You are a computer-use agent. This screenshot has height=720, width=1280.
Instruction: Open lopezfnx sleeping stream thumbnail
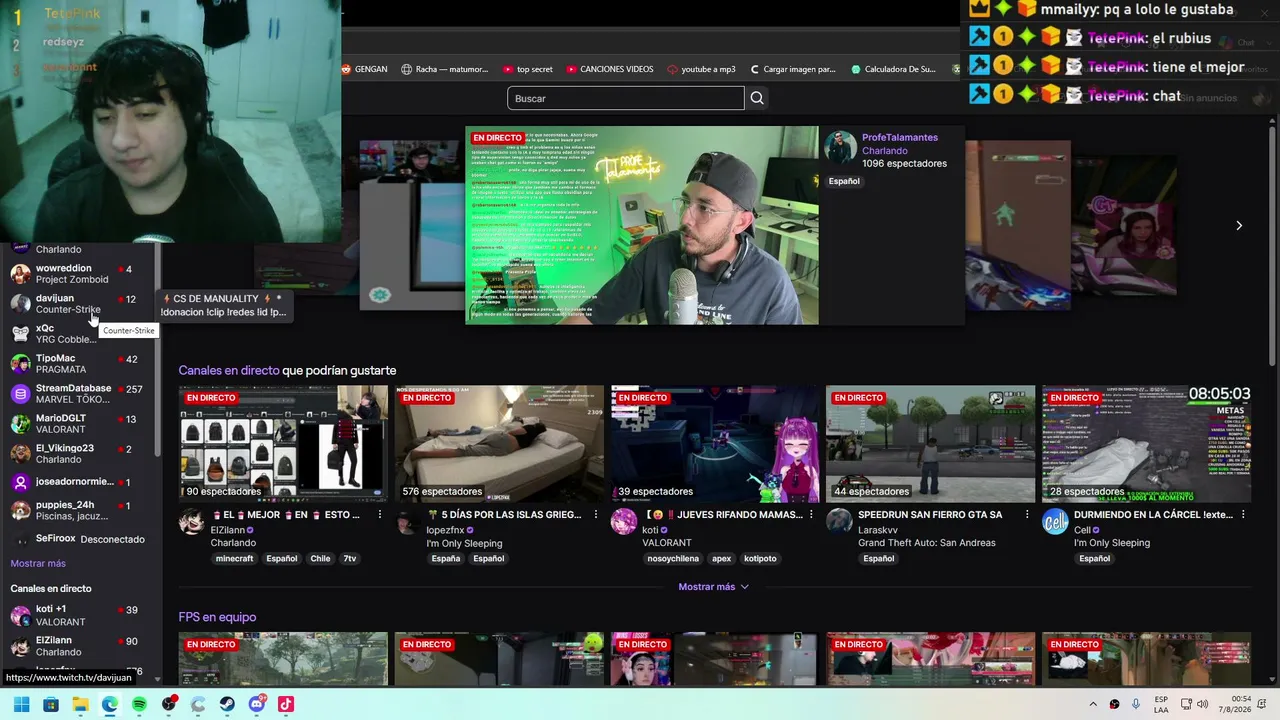(x=499, y=443)
